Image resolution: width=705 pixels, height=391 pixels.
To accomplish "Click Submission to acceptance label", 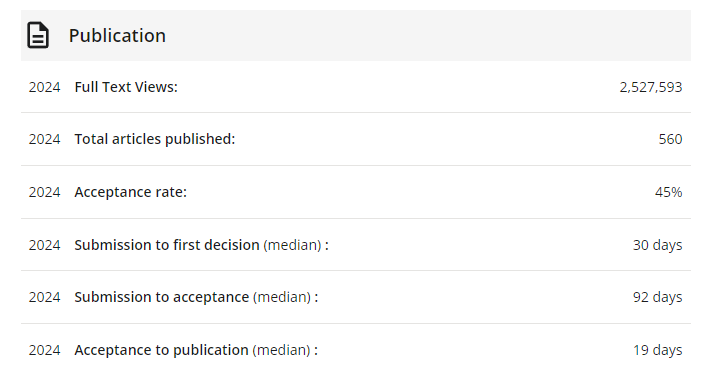I will 161,297.
